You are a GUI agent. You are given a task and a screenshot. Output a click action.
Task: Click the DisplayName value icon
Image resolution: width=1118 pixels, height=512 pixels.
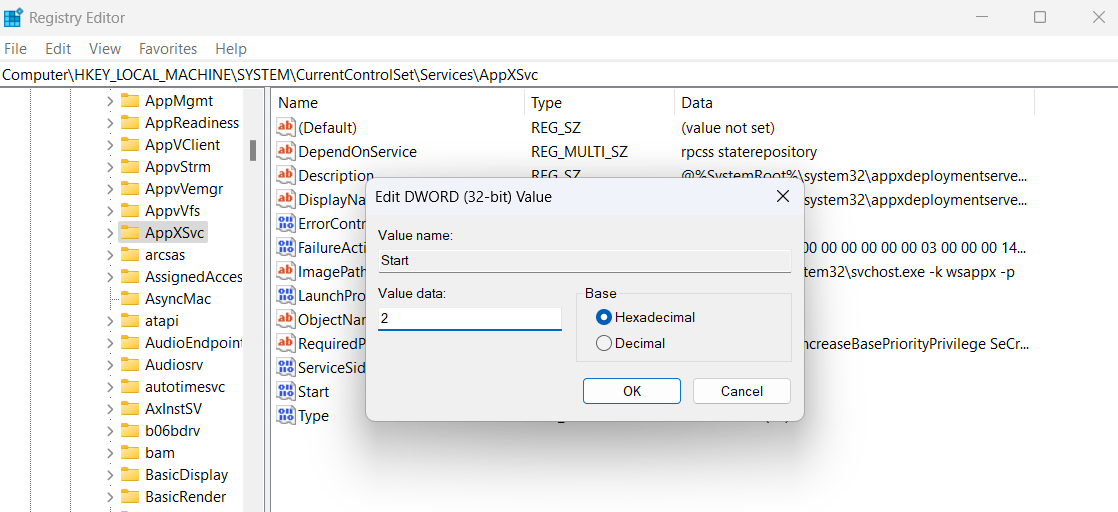pyautogui.click(x=286, y=200)
